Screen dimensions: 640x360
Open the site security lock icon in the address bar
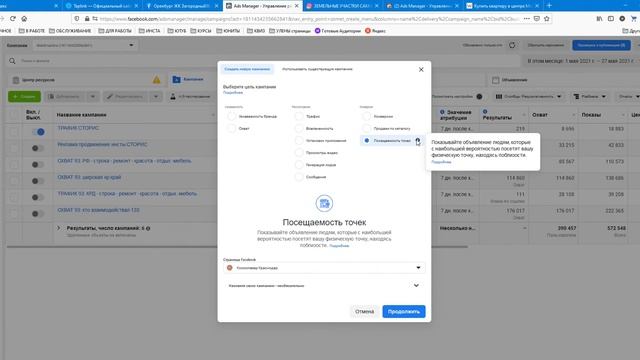click(87, 19)
